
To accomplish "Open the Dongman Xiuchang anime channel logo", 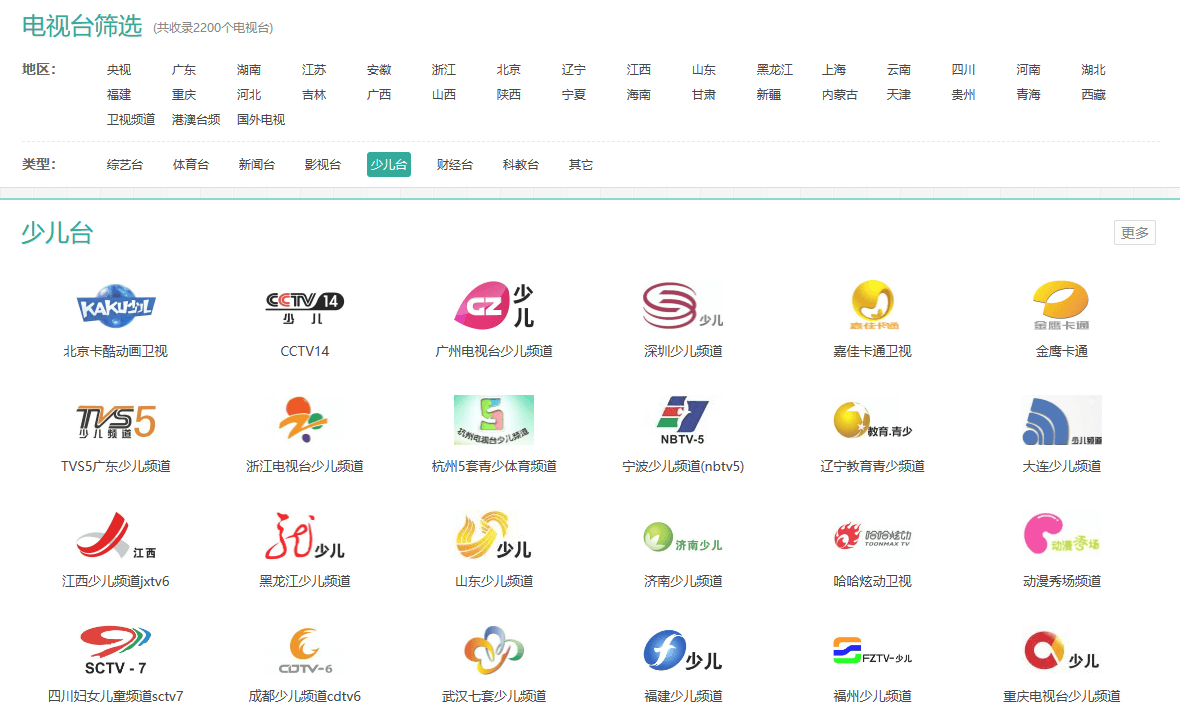I will tap(1062, 536).
